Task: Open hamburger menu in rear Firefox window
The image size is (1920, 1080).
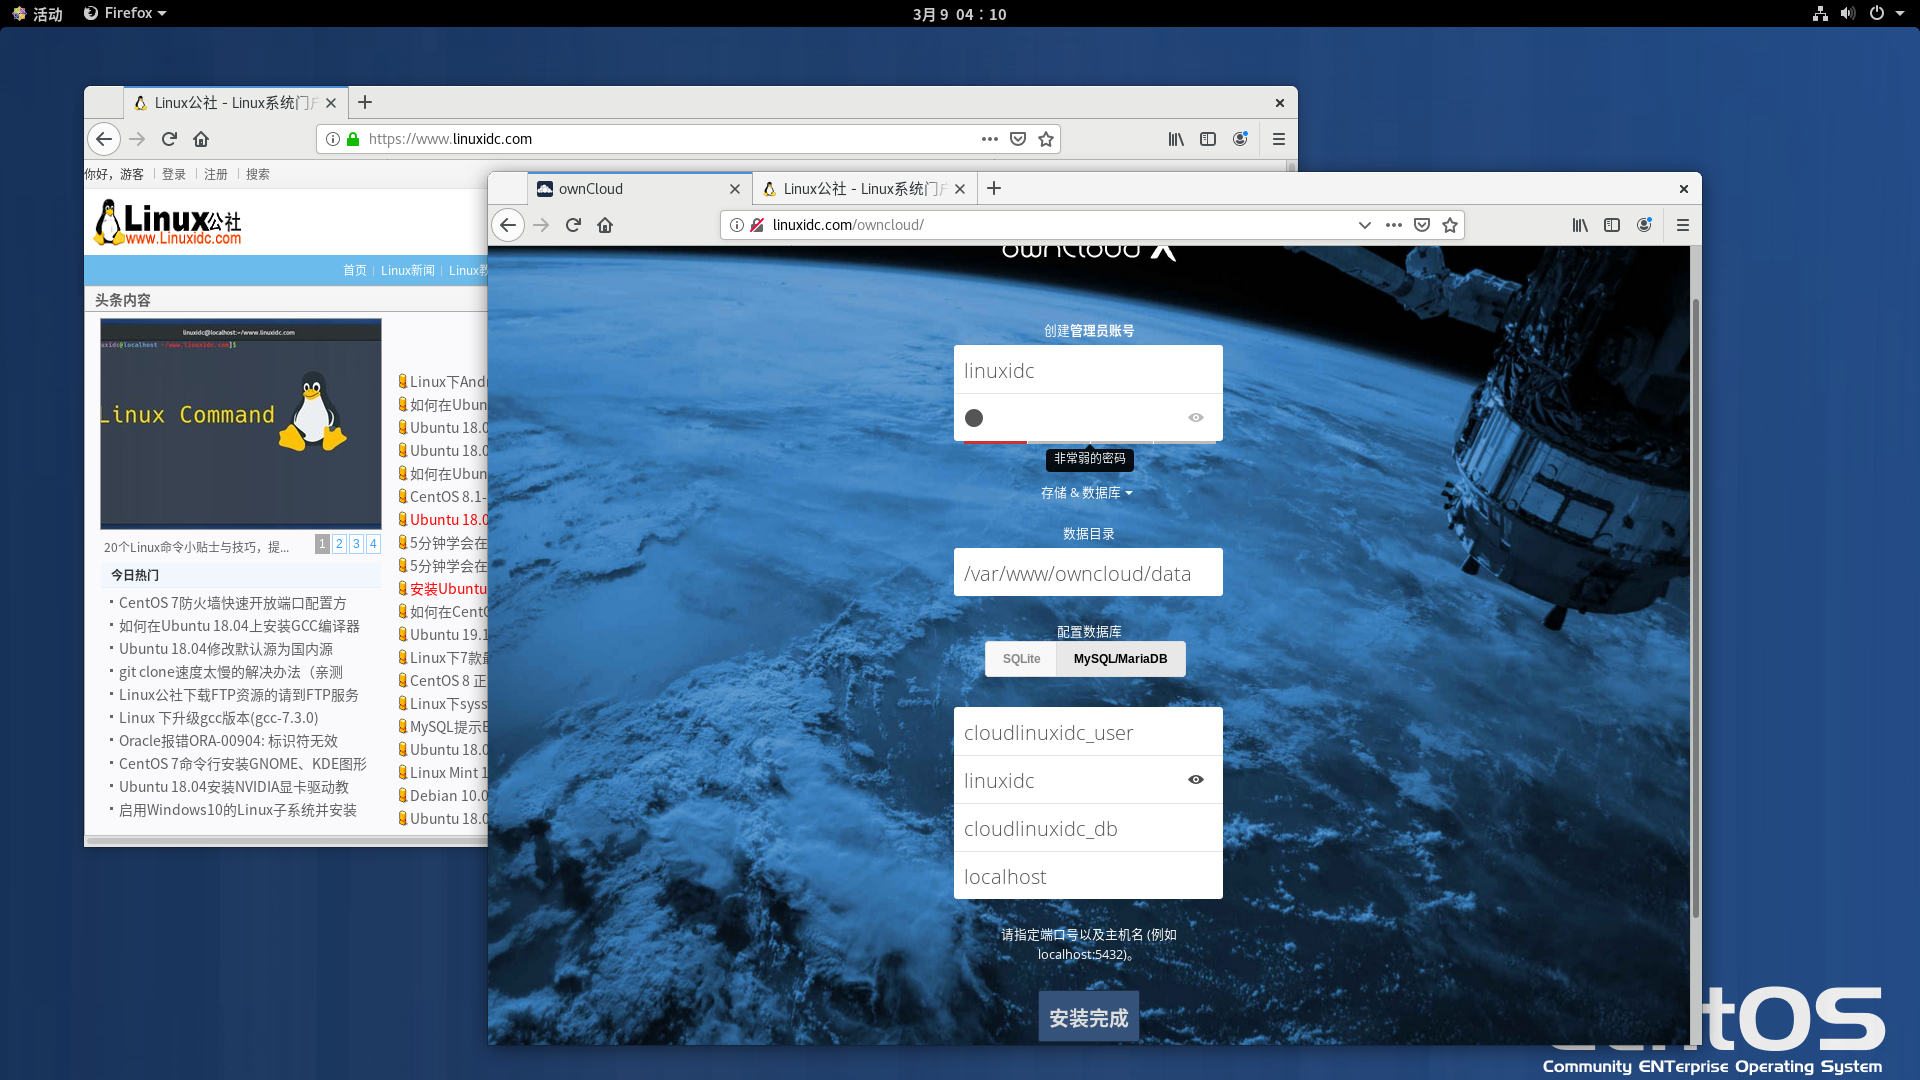Action: coord(1279,139)
